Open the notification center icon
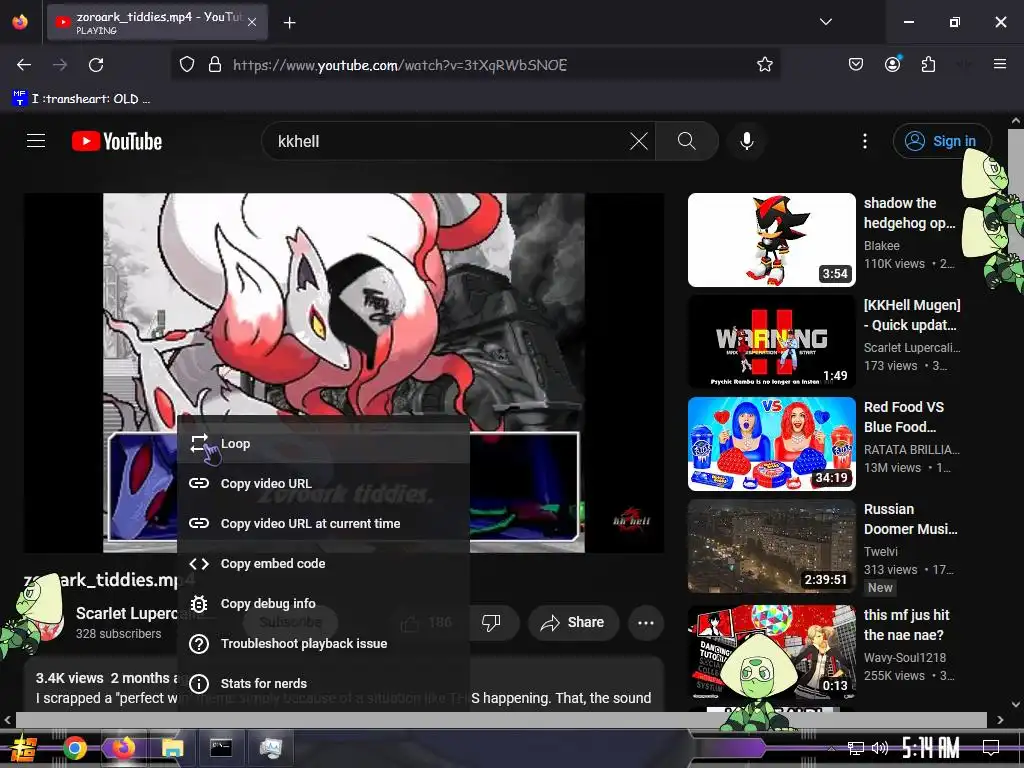The width and height of the screenshot is (1024, 768). point(991,747)
